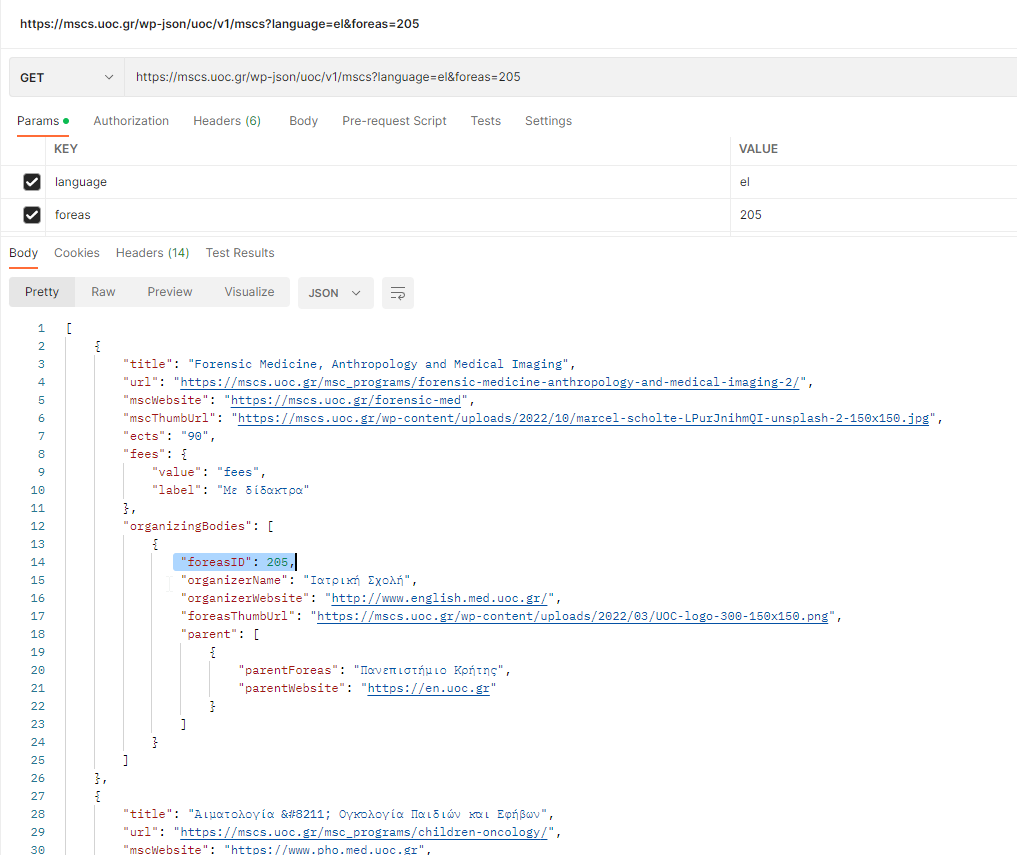Open the Pre-request Script tab

tap(394, 121)
